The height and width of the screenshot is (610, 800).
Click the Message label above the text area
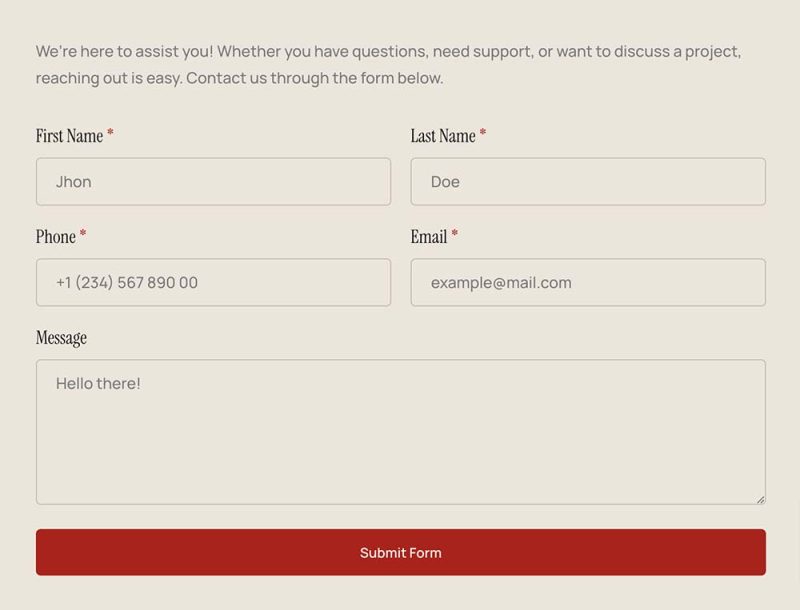tap(61, 338)
